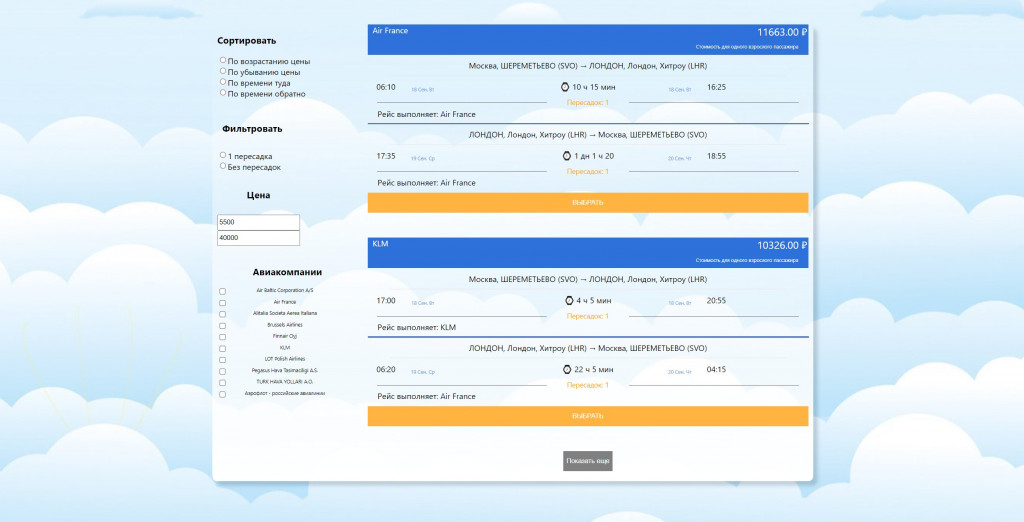Click the Показать еще button
The height and width of the screenshot is (522, 1024).
pos(588,461)
